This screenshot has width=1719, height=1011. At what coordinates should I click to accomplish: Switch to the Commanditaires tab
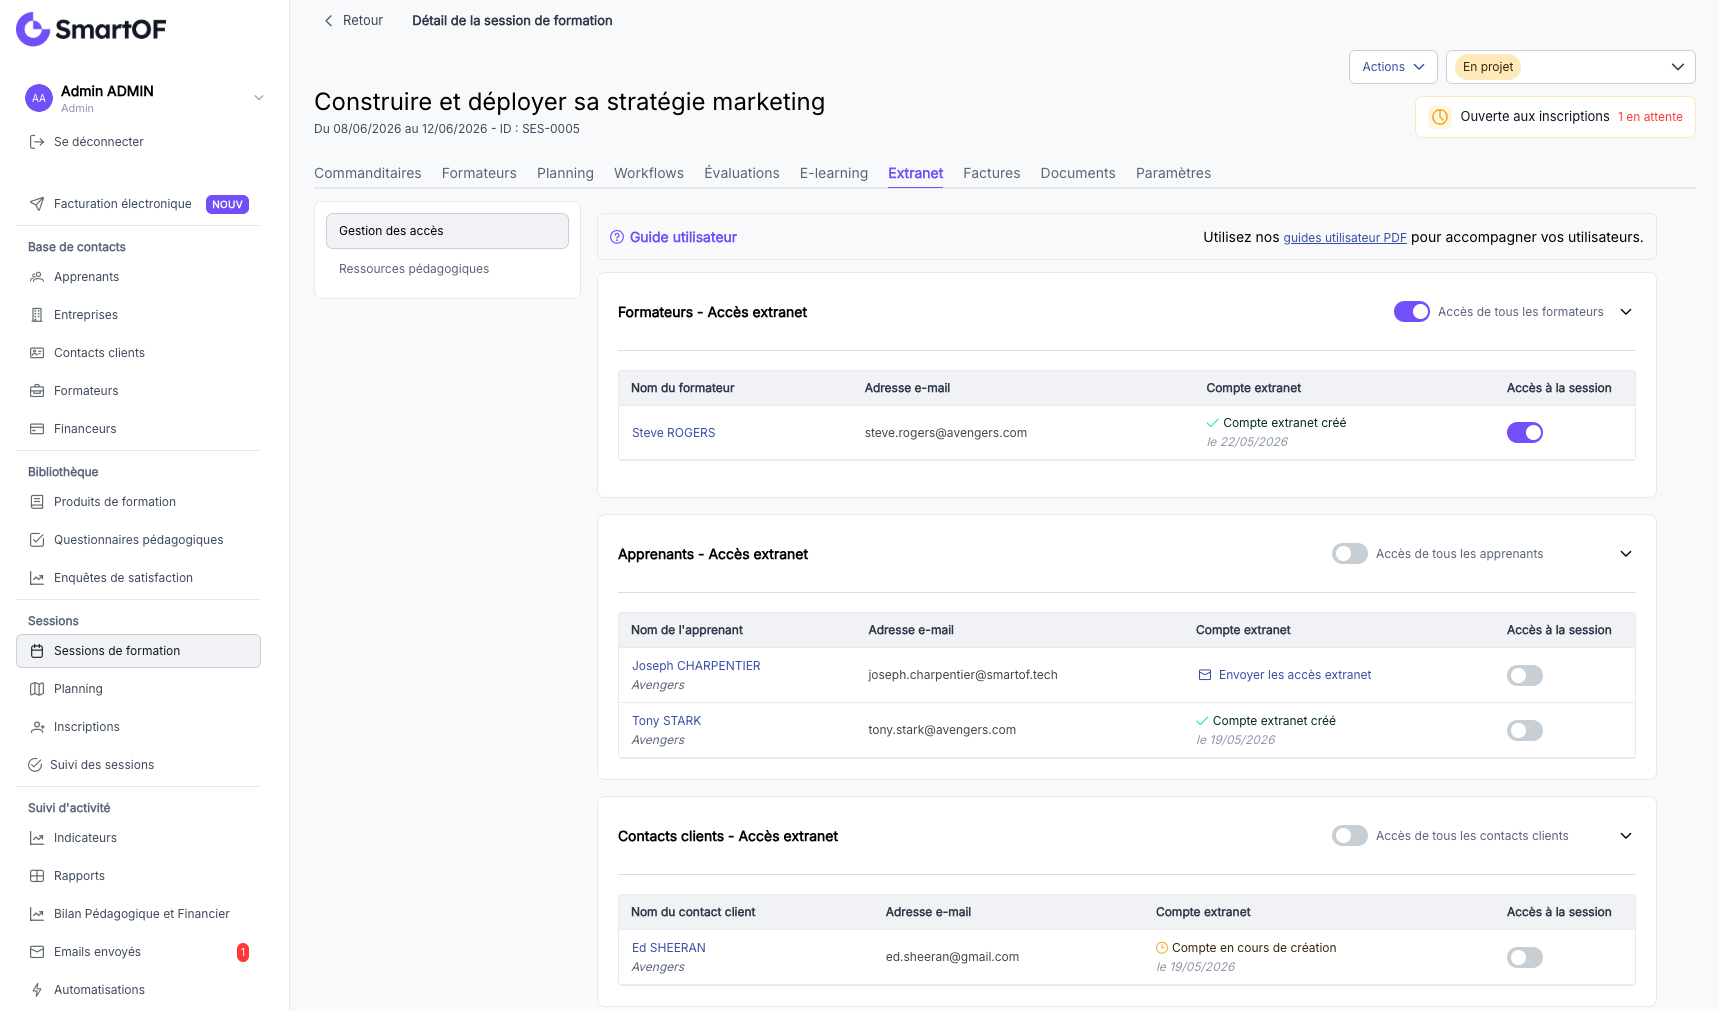coord(368,173)
